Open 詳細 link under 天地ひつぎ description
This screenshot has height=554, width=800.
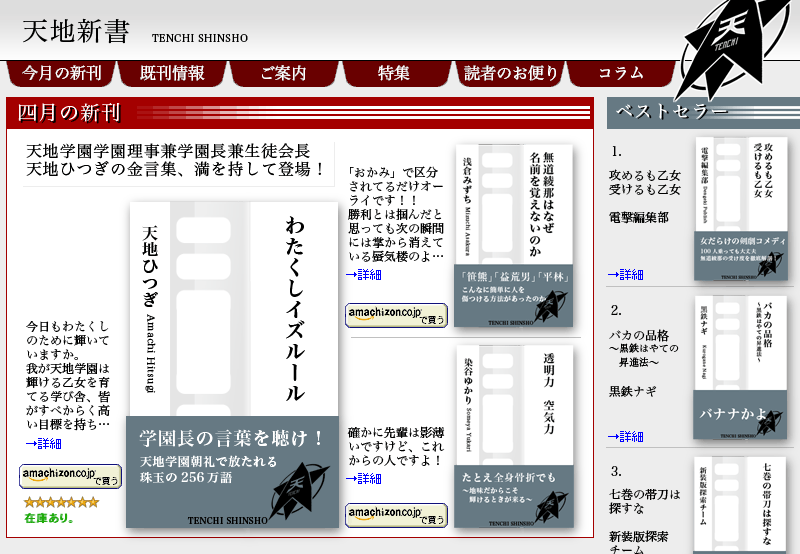[43, 443]
